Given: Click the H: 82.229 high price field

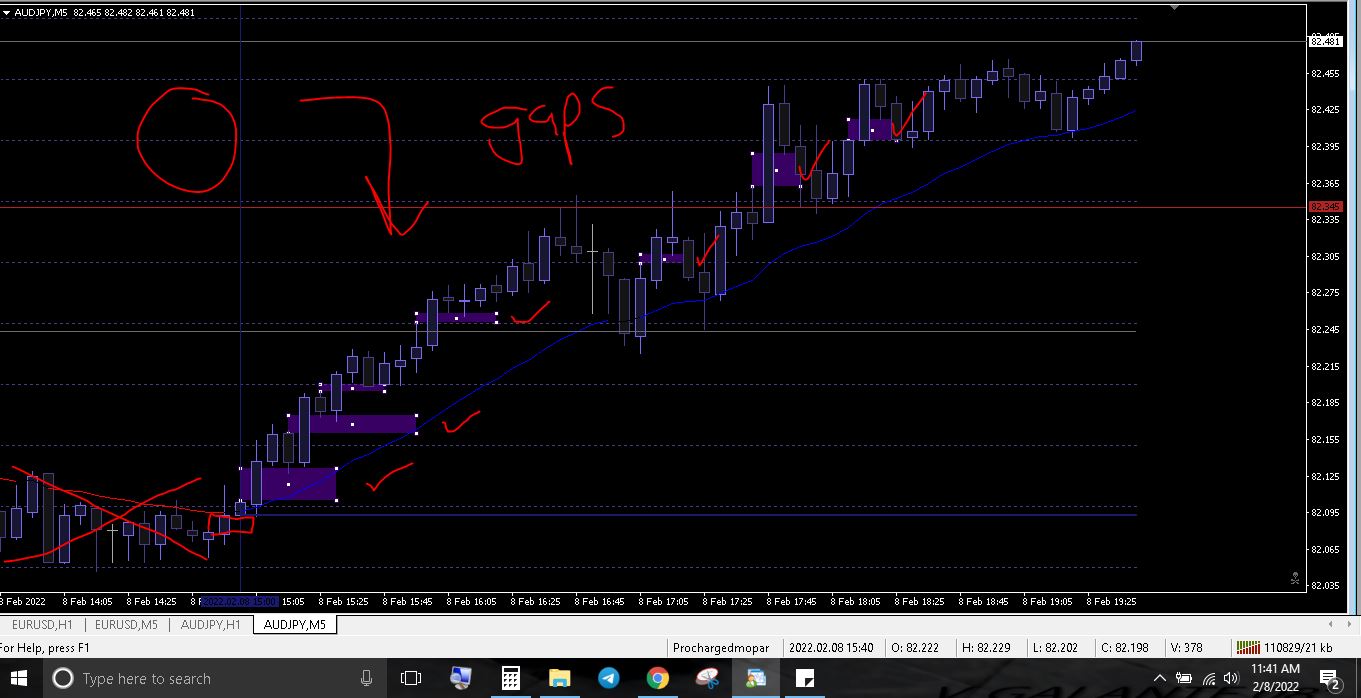Looking at the screenshot, I should point(986,648).
